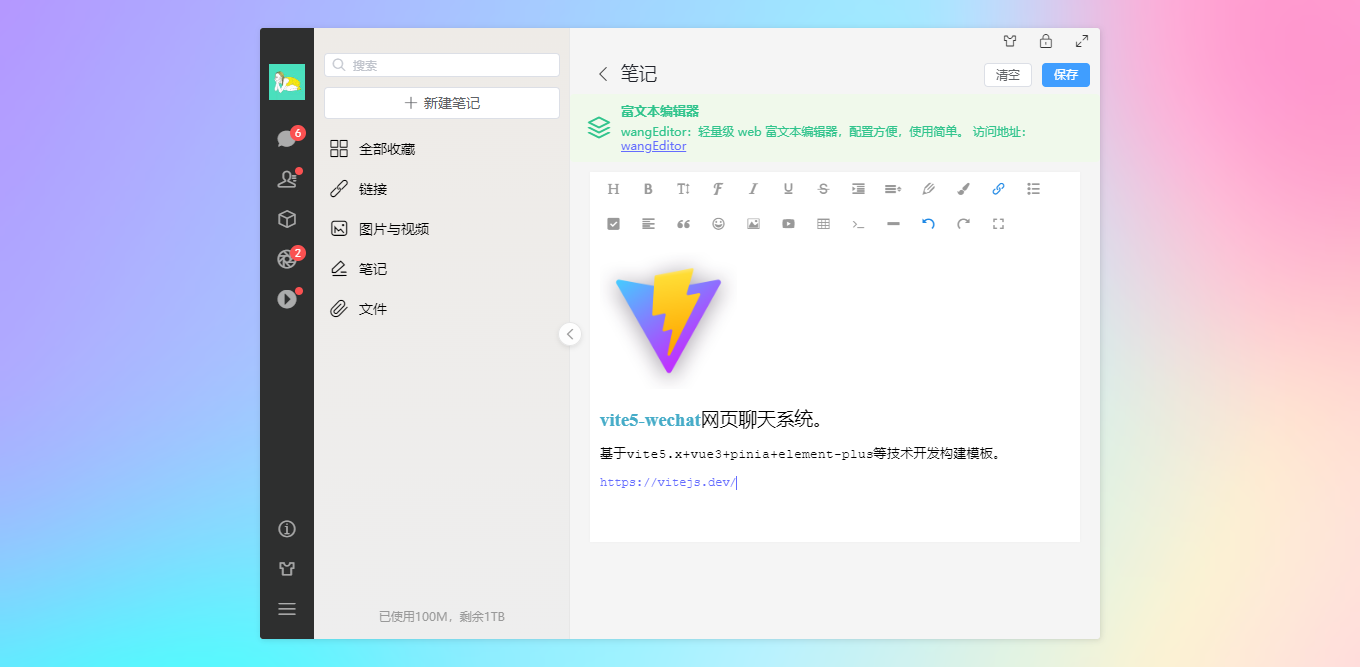1360x667 pixels.
Task: Collapse the notes panel with the chevron
Action: point(570,334)
